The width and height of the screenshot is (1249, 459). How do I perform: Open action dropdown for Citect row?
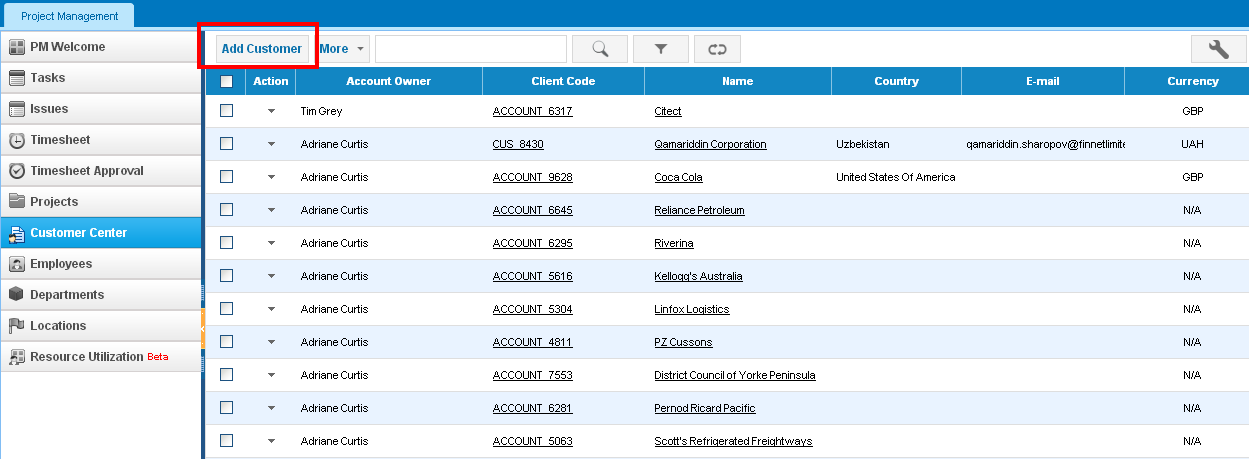pos(271,112)
